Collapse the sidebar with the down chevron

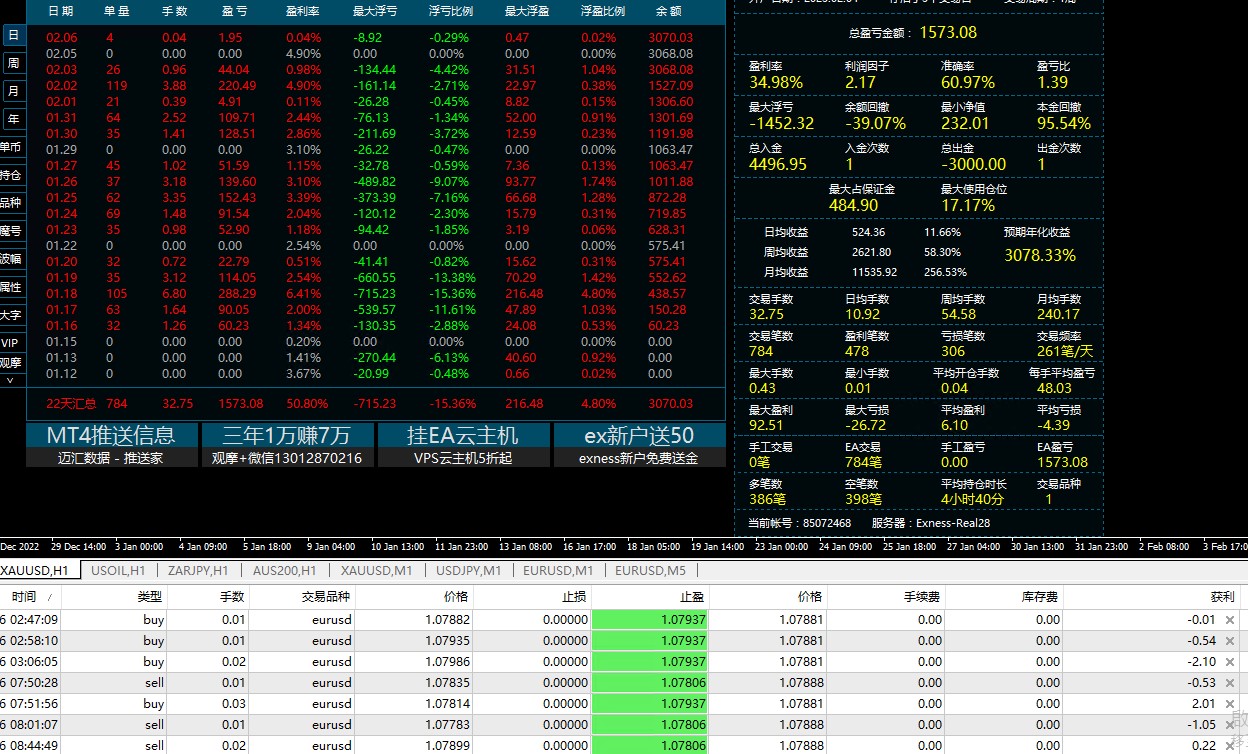pyautogui.click(x=10, y=380)
